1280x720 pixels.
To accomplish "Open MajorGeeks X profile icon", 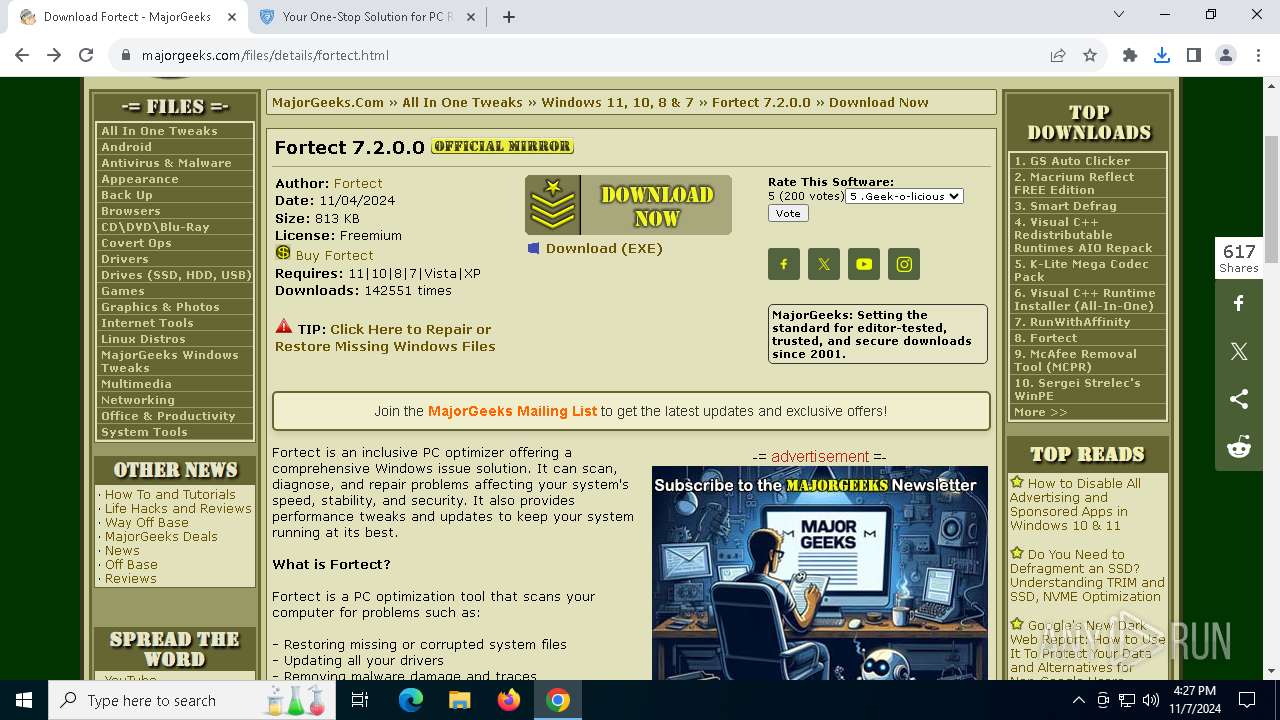I will coord(824,264).
